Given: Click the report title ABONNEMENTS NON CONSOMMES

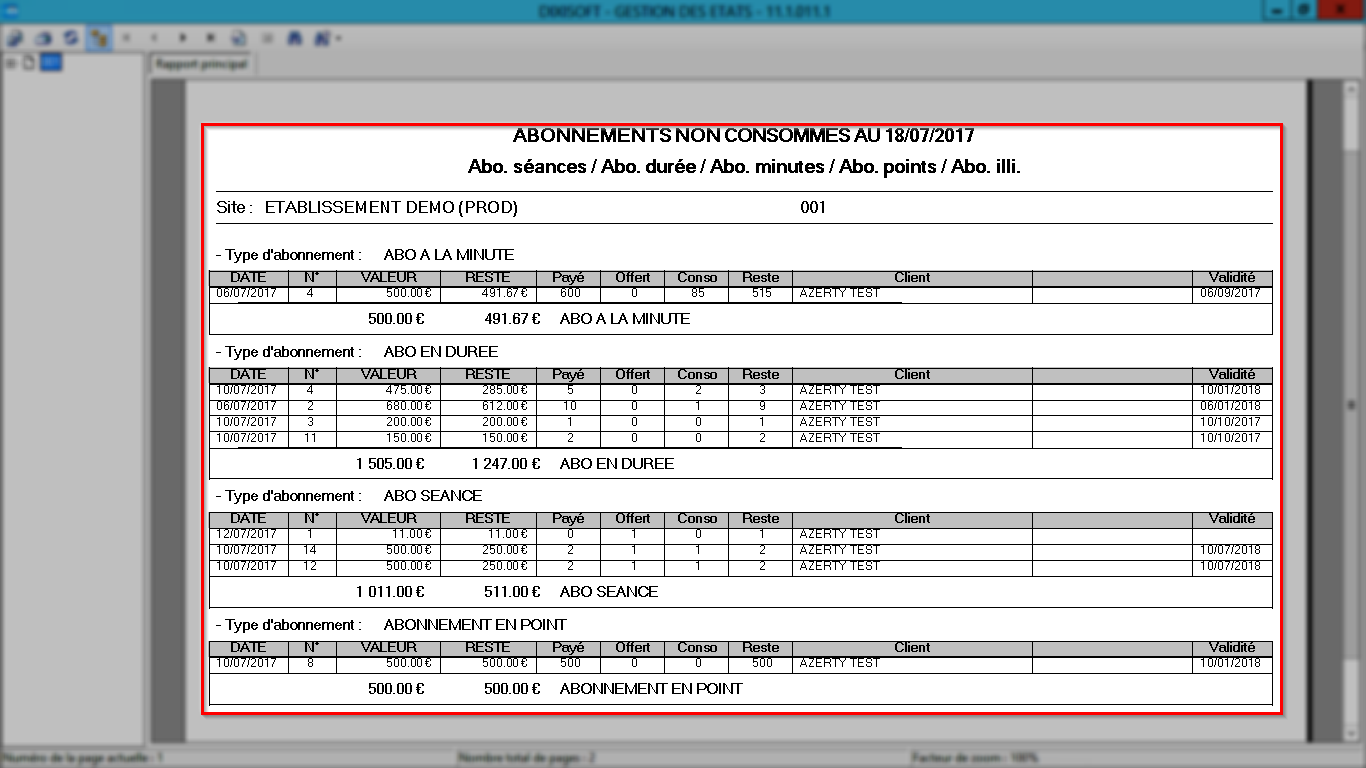Looking at the screenshot, I should point(743,135).
